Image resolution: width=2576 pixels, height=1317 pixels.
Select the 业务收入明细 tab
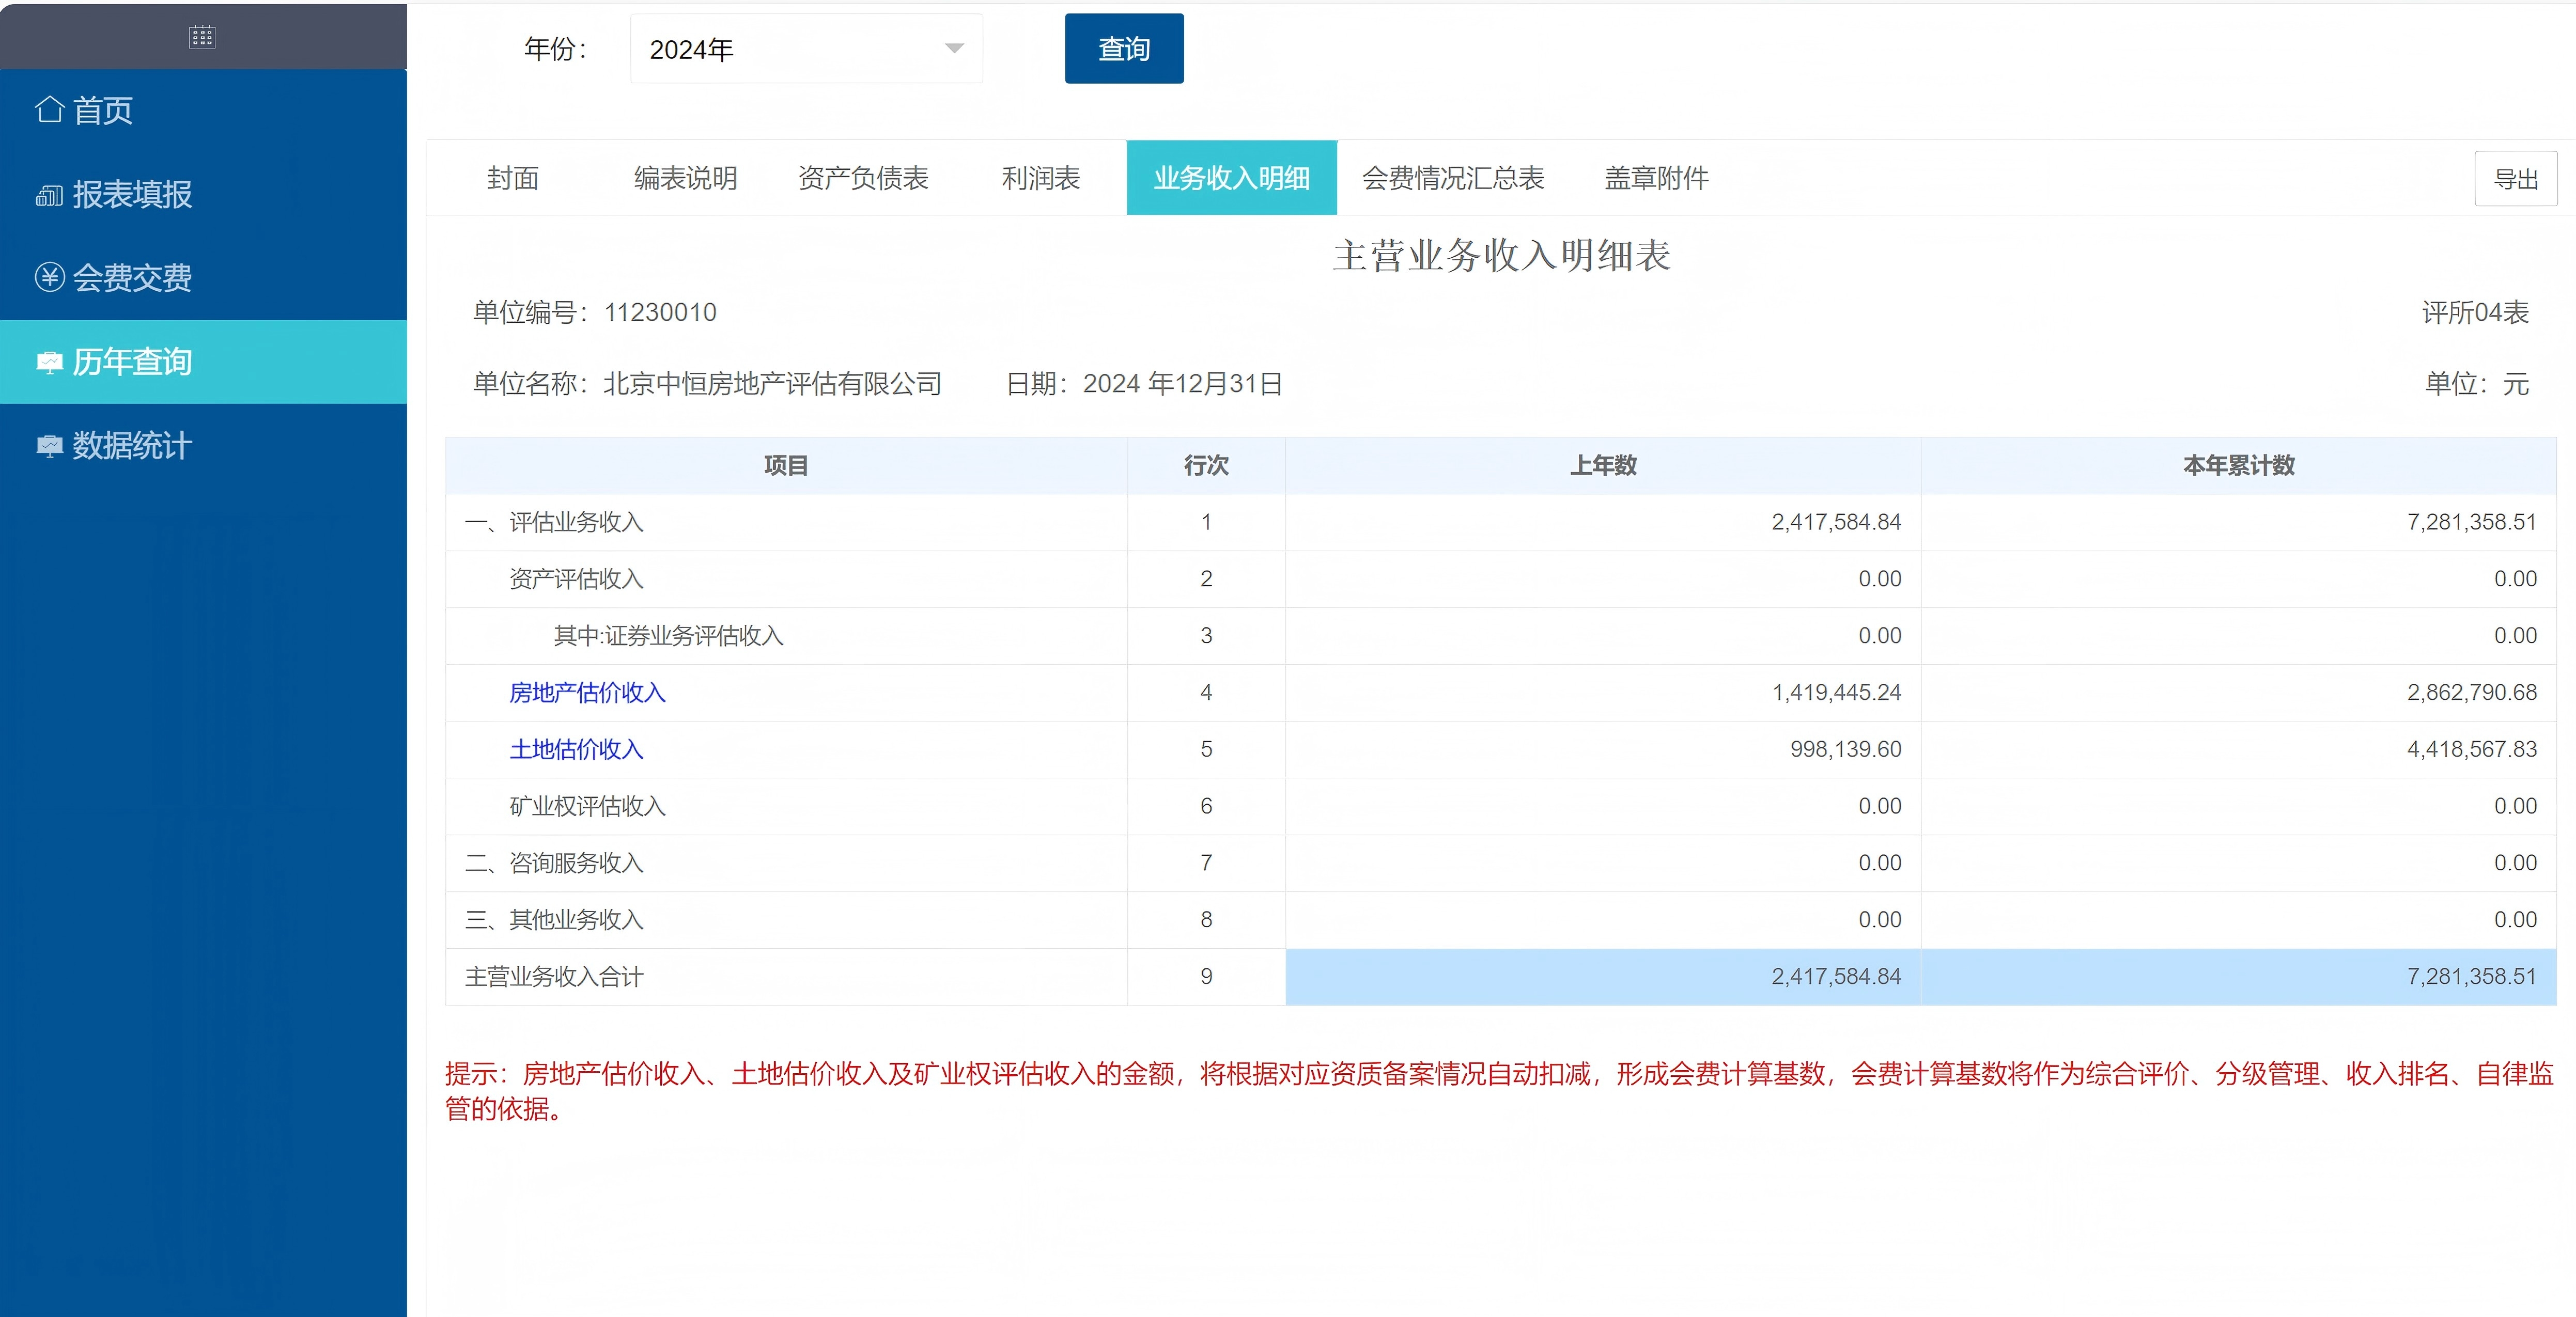tap(1231, 178)
